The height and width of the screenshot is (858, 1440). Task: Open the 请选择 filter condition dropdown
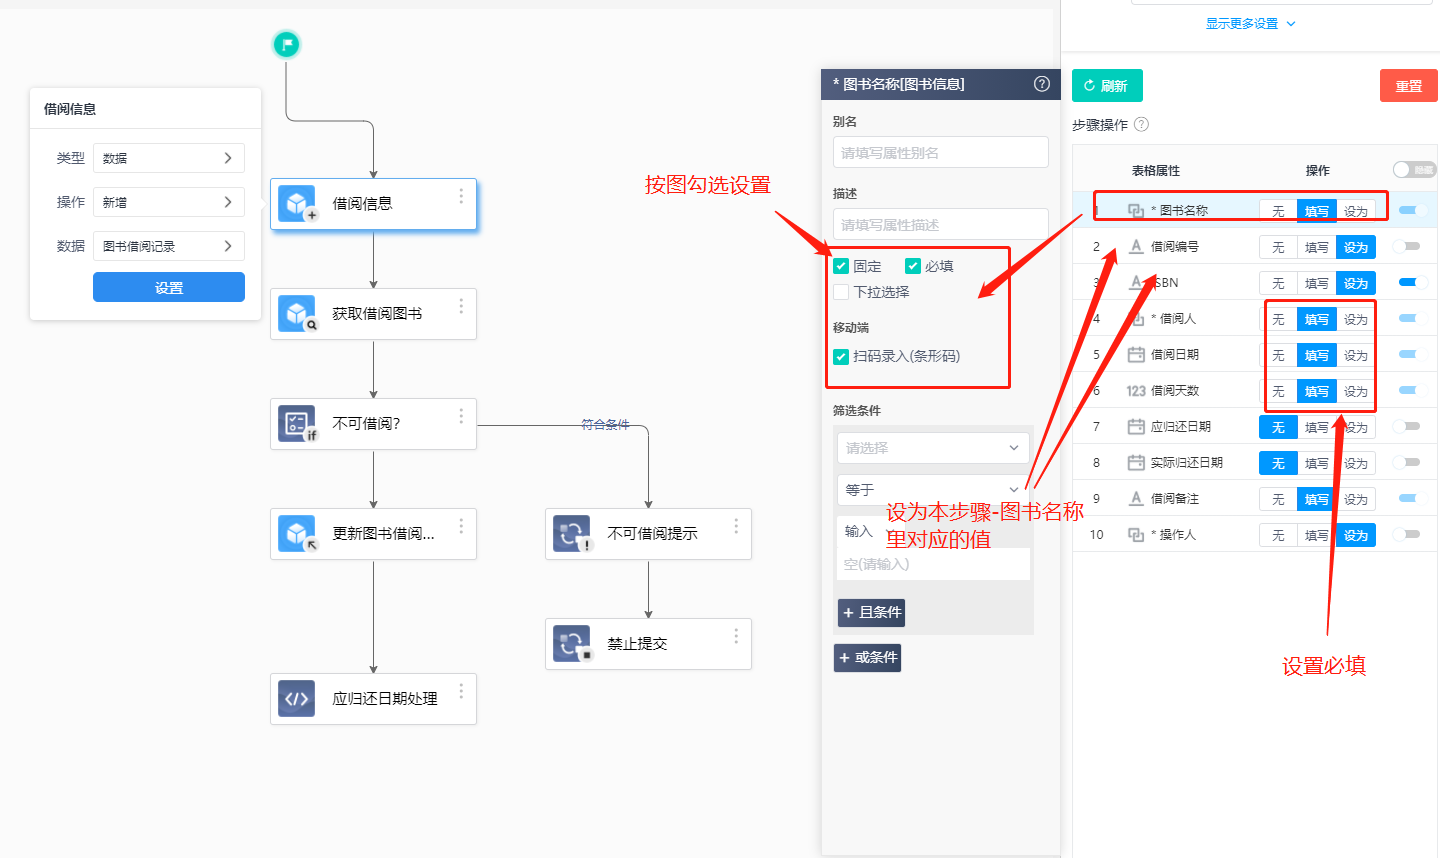click(933, 448)
